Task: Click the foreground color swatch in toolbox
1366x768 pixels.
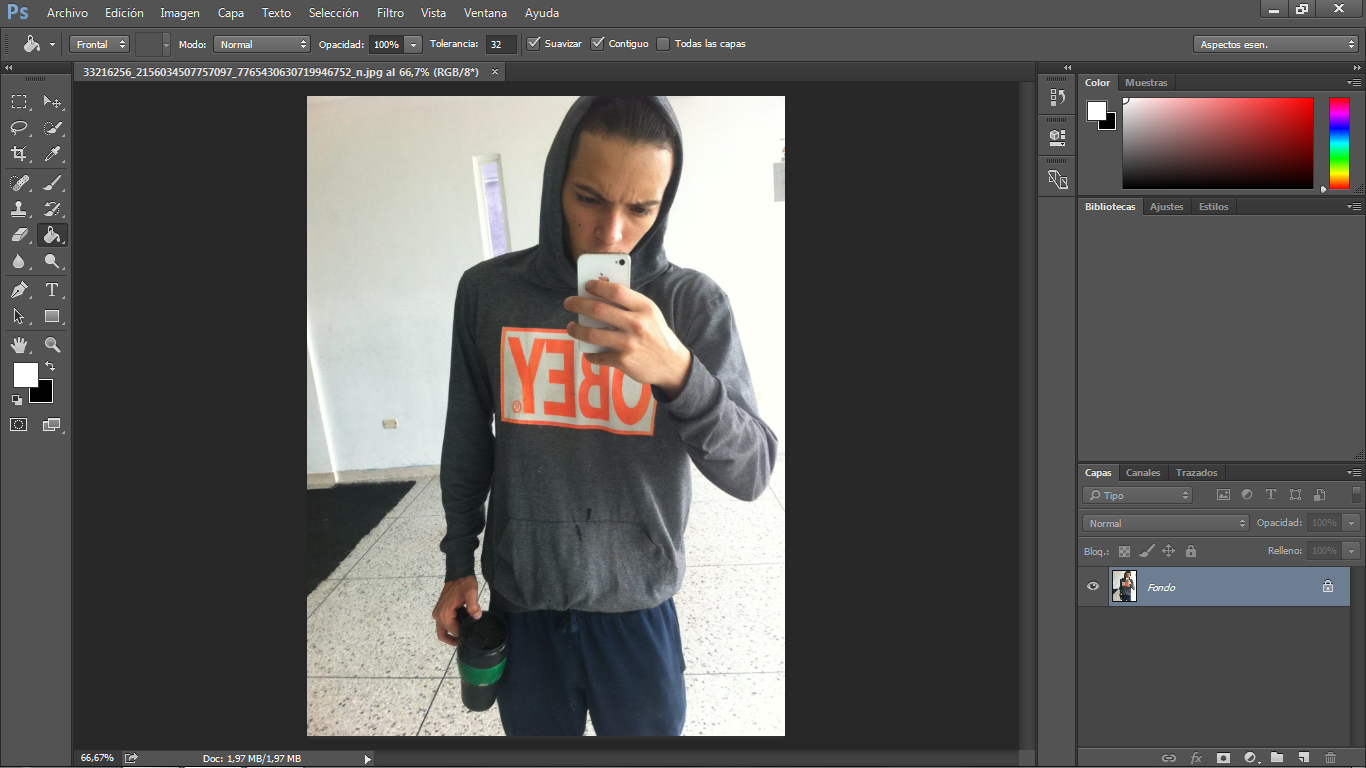Action: click(25, 375)
